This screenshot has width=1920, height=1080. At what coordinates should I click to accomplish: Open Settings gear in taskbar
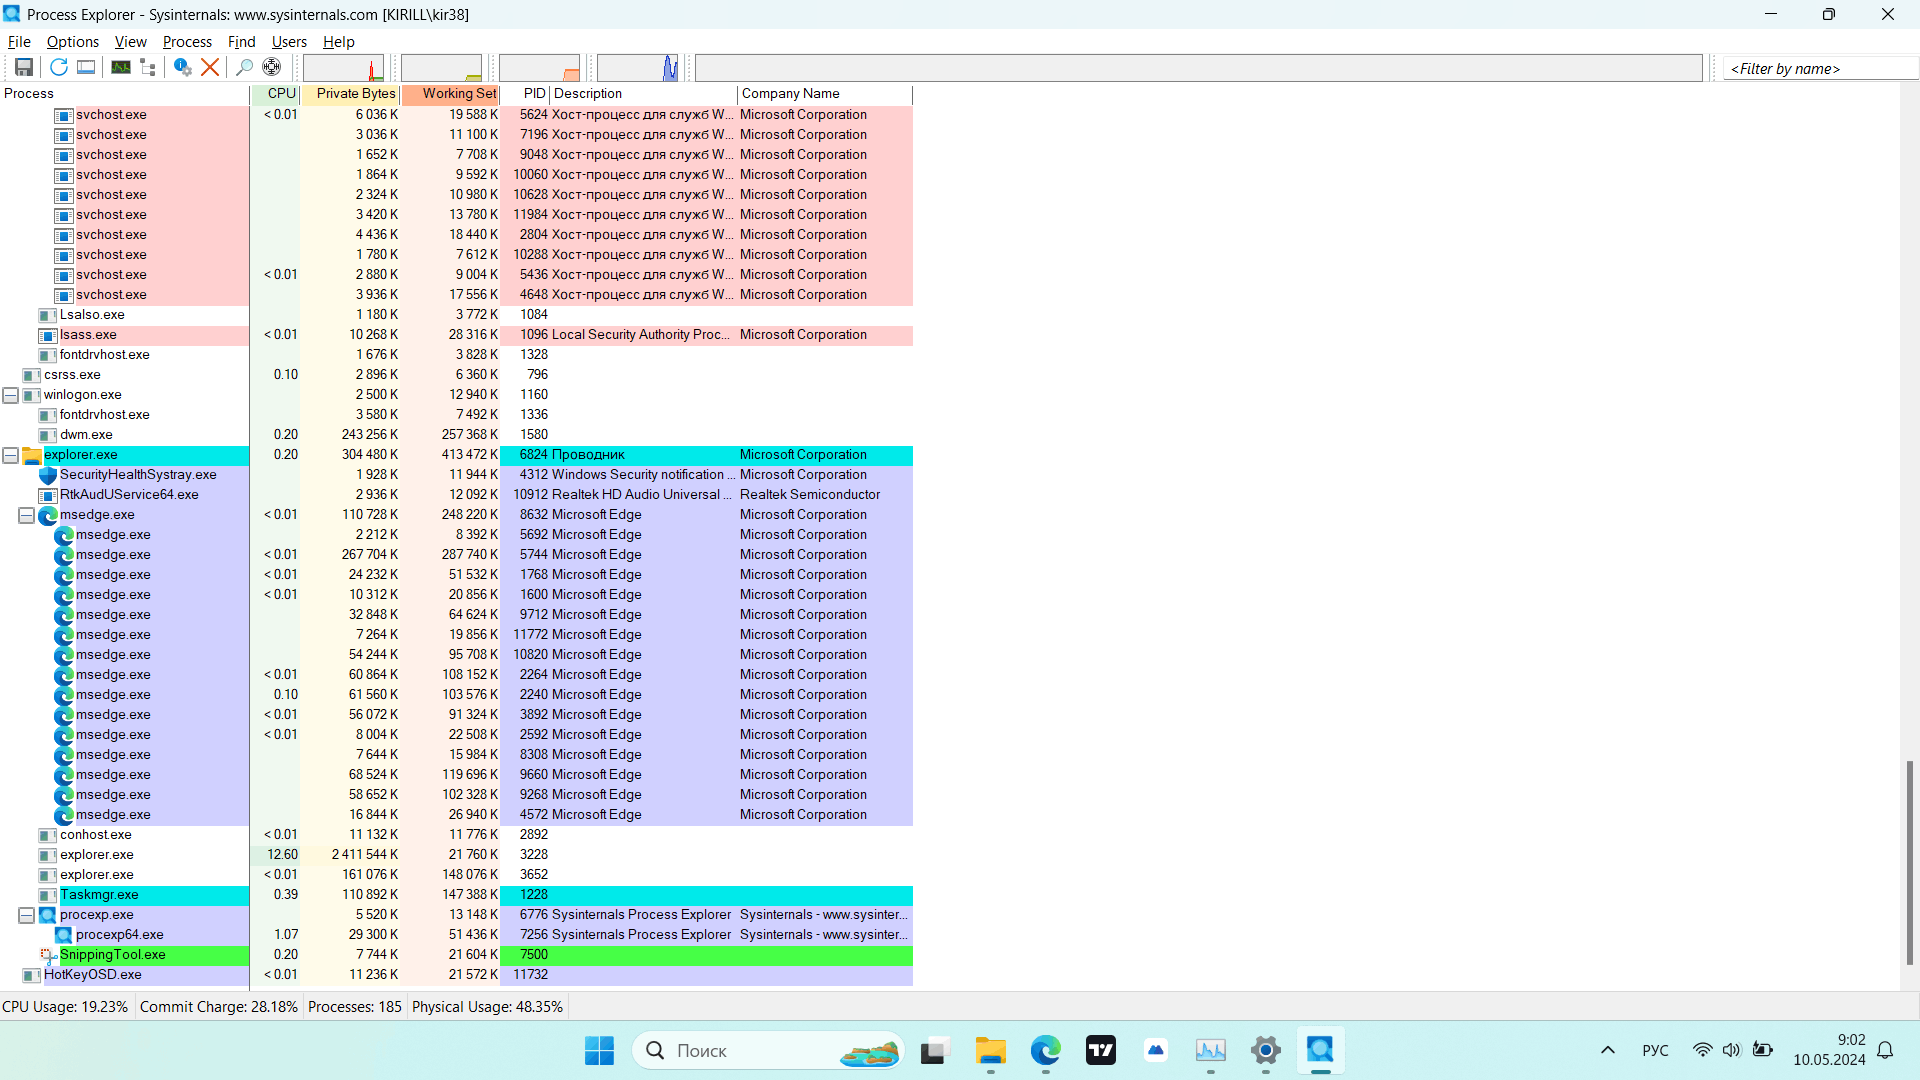tap(1266, 1051)
